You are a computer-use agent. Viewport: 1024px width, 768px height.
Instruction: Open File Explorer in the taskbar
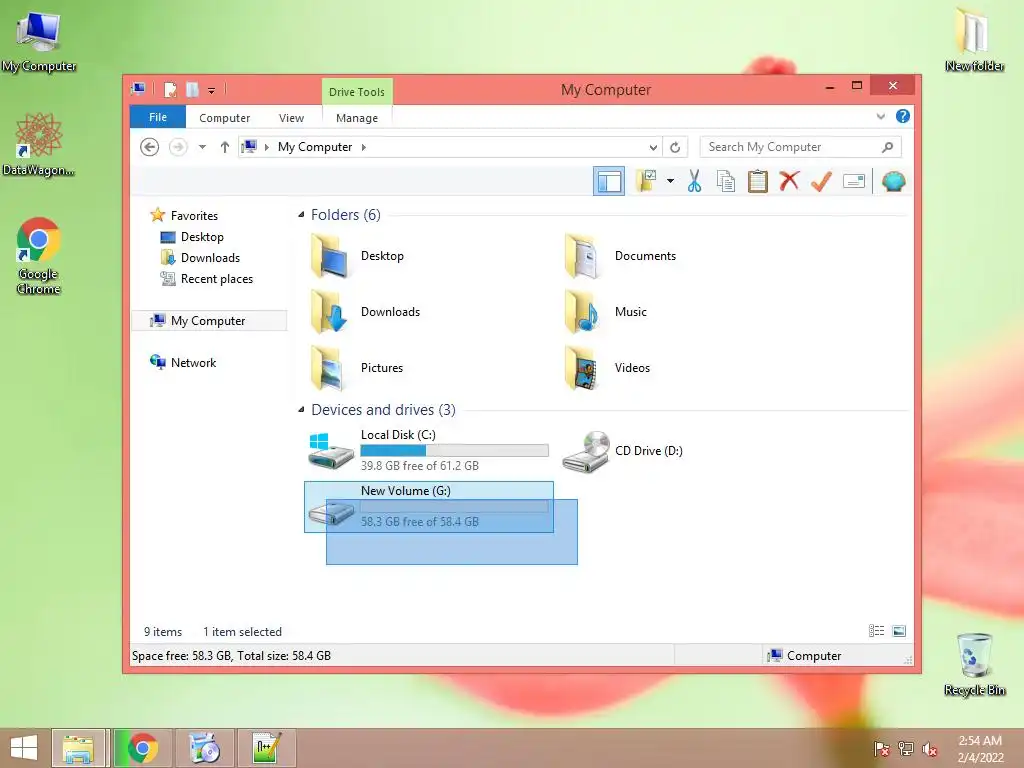coord(78,748)
